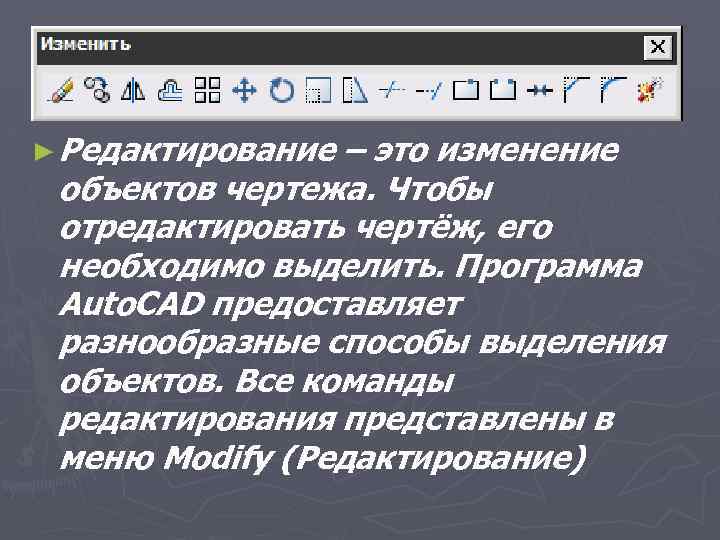Pick the Move tool with four arrows
The width and height of the screenshot is (720, 540).
click(x=244, y=90)
